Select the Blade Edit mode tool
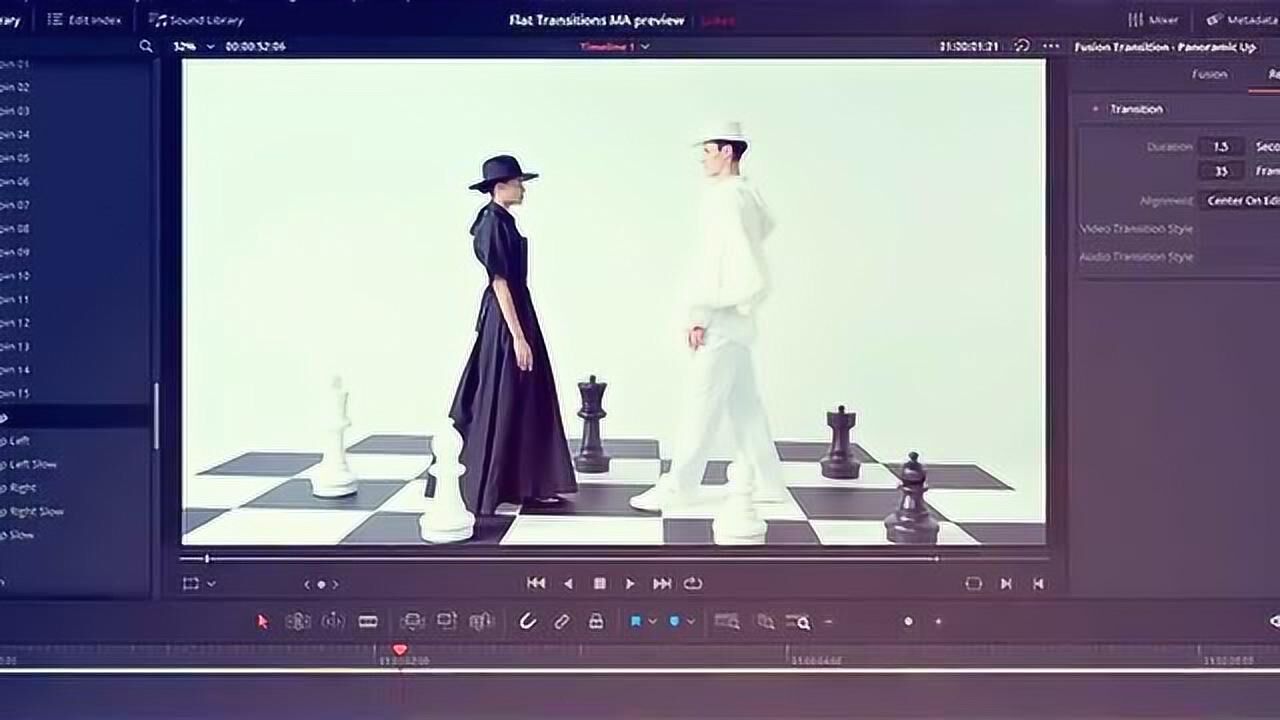 tap(368, 621)
